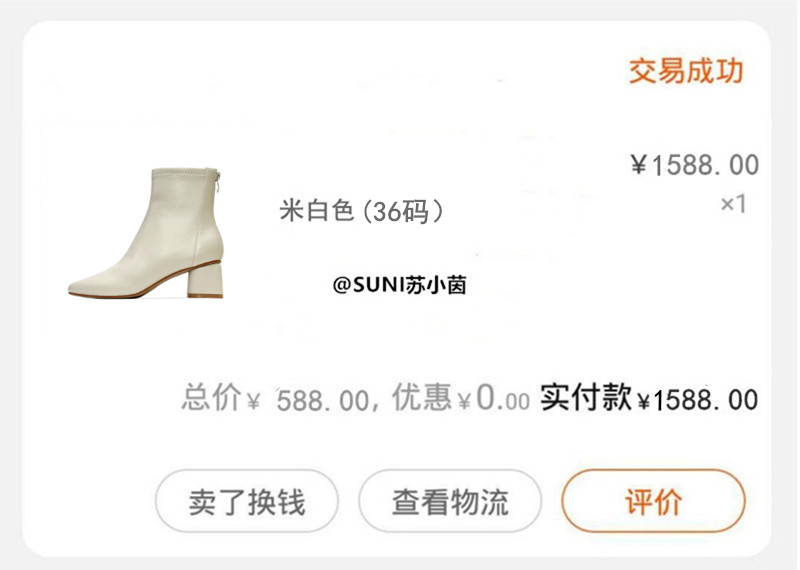Click the 优惠 ¥0.00 discount text

pyautogui.click(x=461, y=399)
